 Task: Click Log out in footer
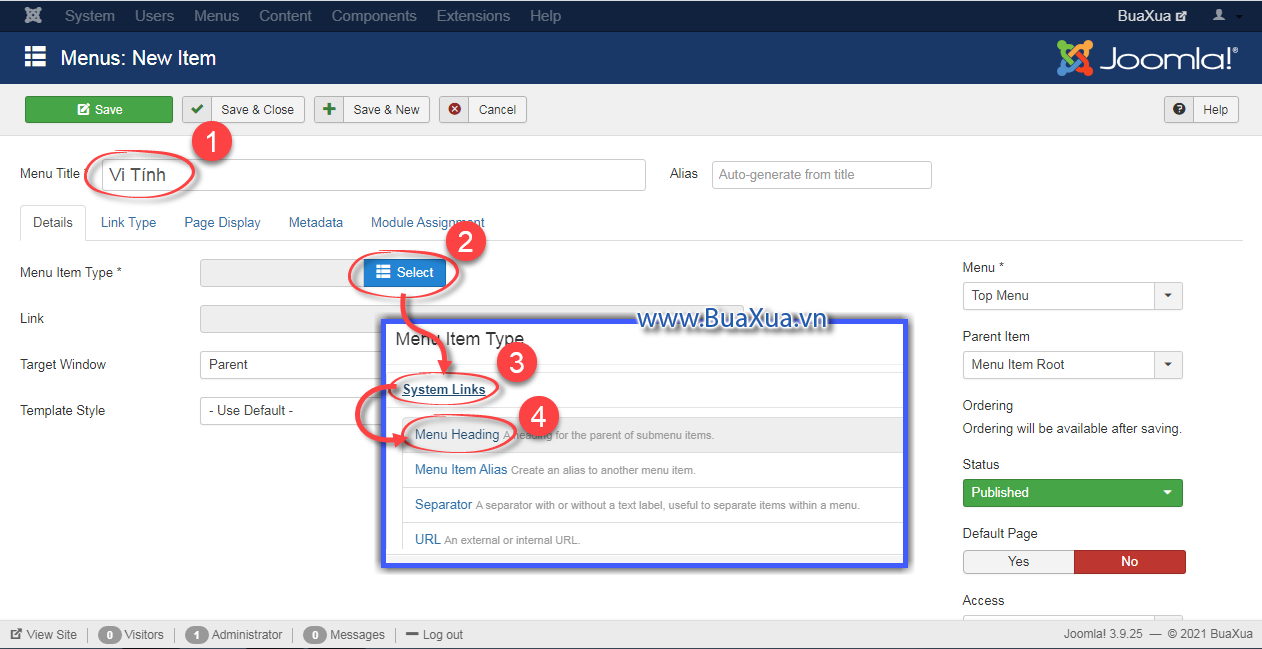(x=434, y=635)
